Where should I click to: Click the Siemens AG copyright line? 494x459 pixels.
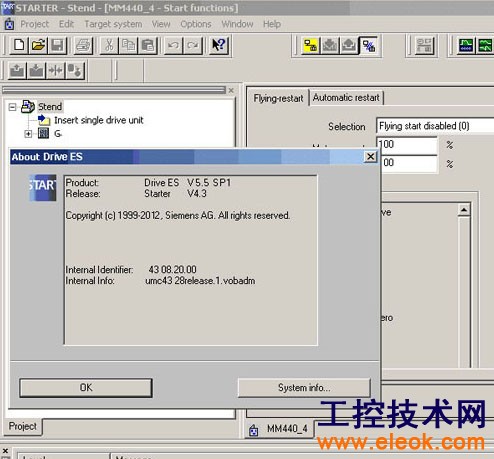pyautogui.click(x=178, y=216)
